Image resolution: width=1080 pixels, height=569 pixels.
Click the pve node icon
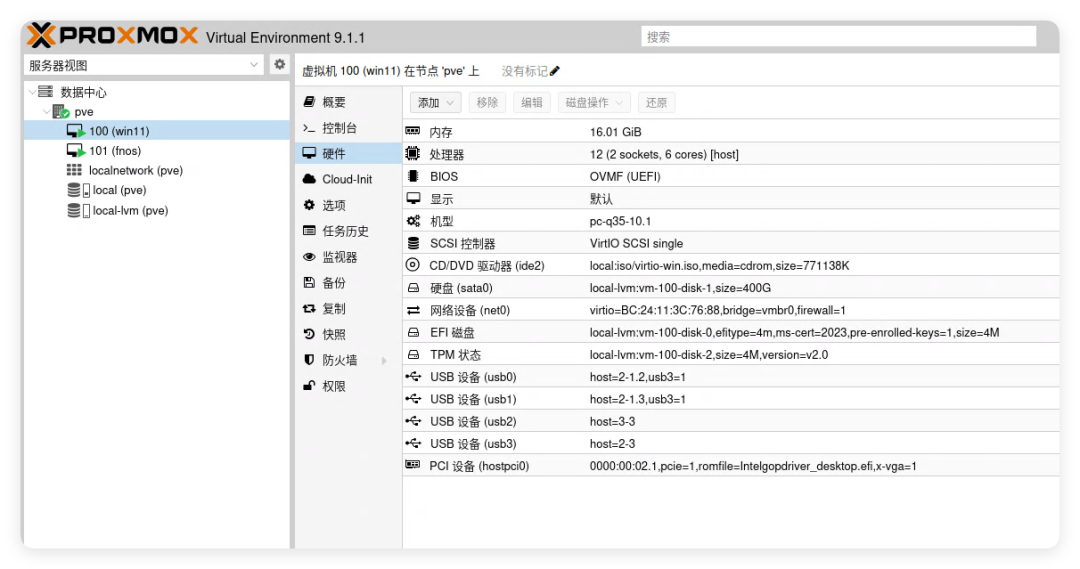[x=61, y=112]
